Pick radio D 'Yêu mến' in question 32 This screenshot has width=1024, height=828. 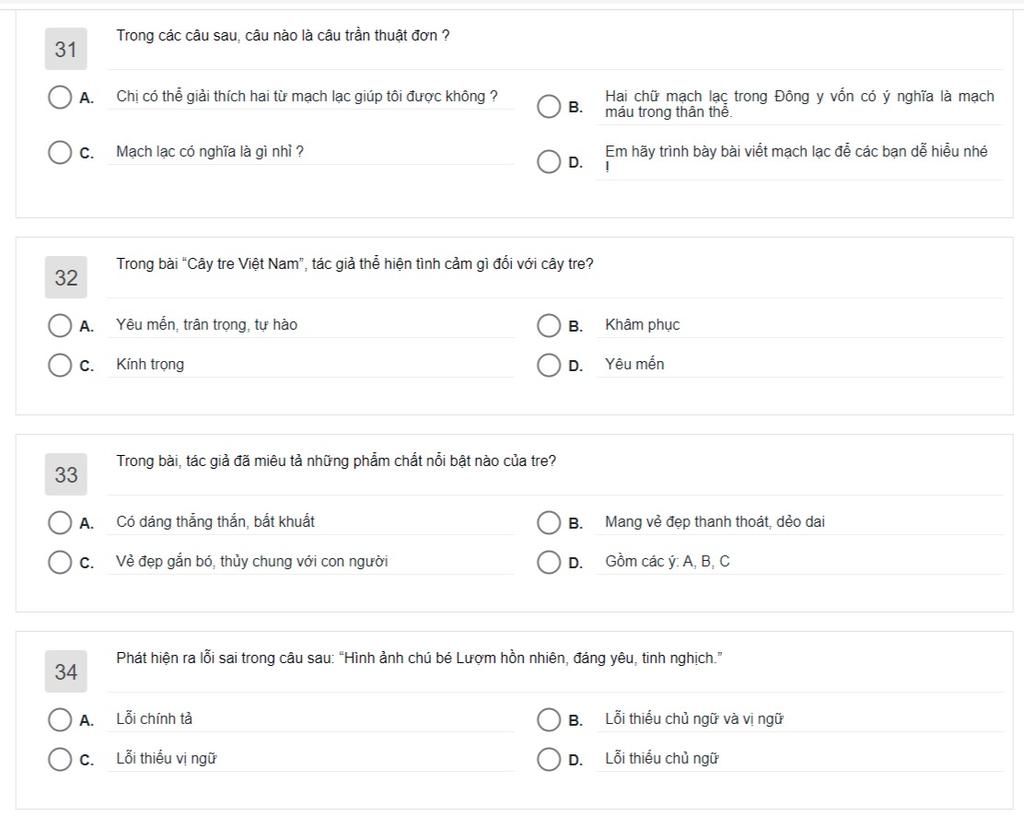(549, 365)
